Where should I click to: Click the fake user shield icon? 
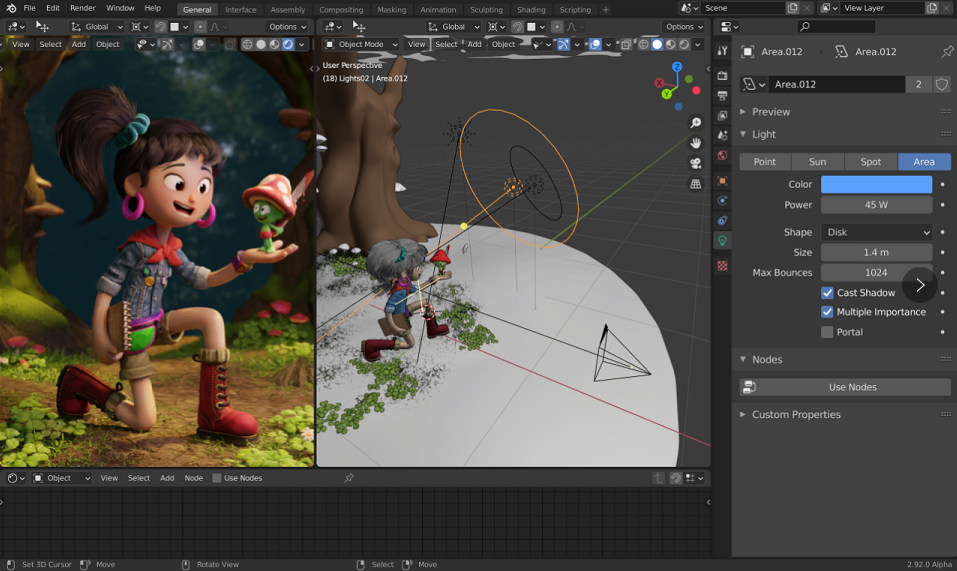click(x=942, y=84)
